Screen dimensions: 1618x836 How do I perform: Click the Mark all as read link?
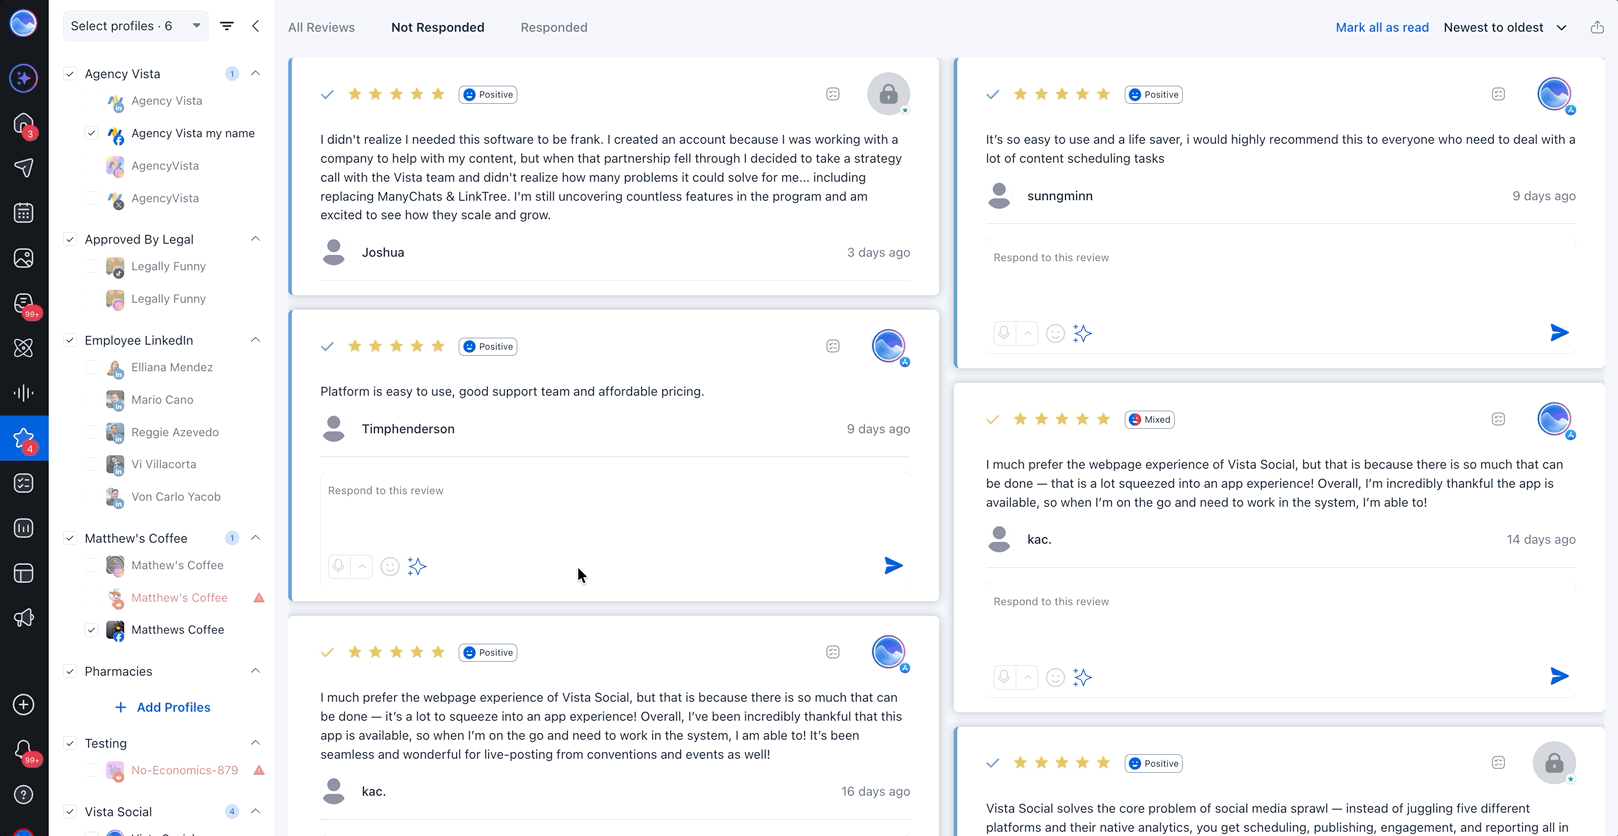point(1382,27)
